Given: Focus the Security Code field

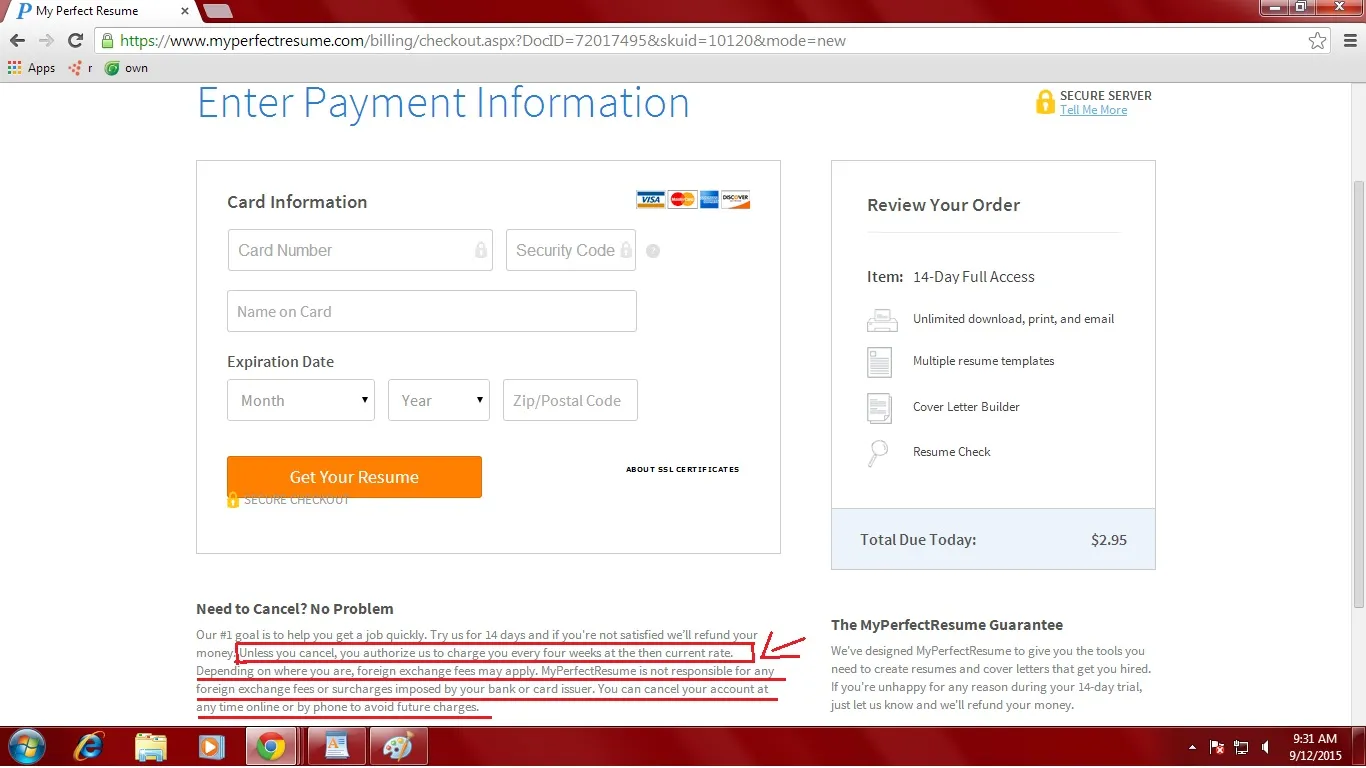Looking at the screenshot, I should point(571,250).
